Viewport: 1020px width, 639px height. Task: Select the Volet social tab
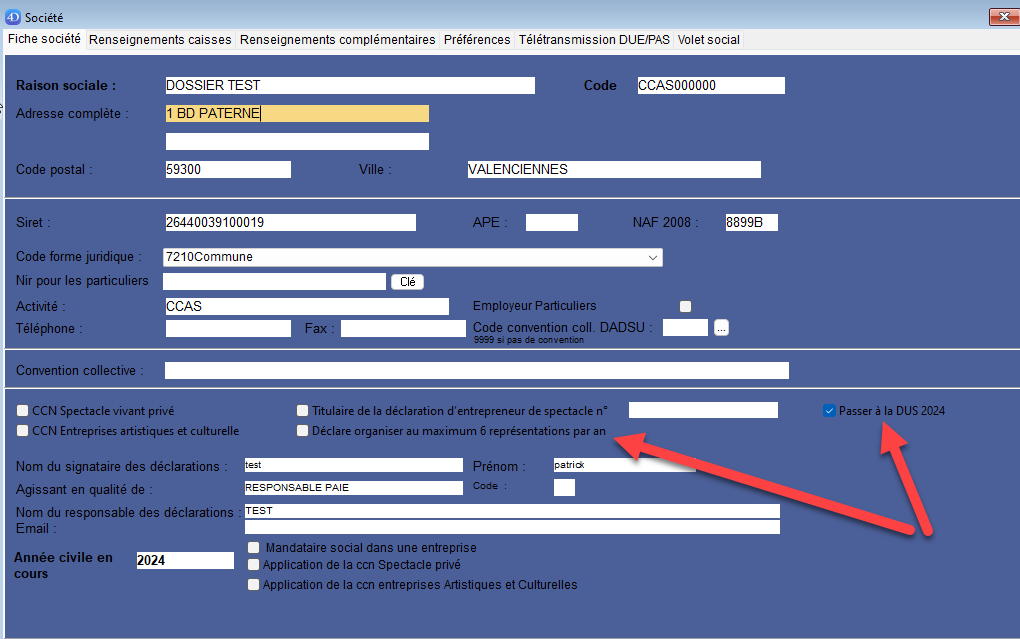[708, 40]
